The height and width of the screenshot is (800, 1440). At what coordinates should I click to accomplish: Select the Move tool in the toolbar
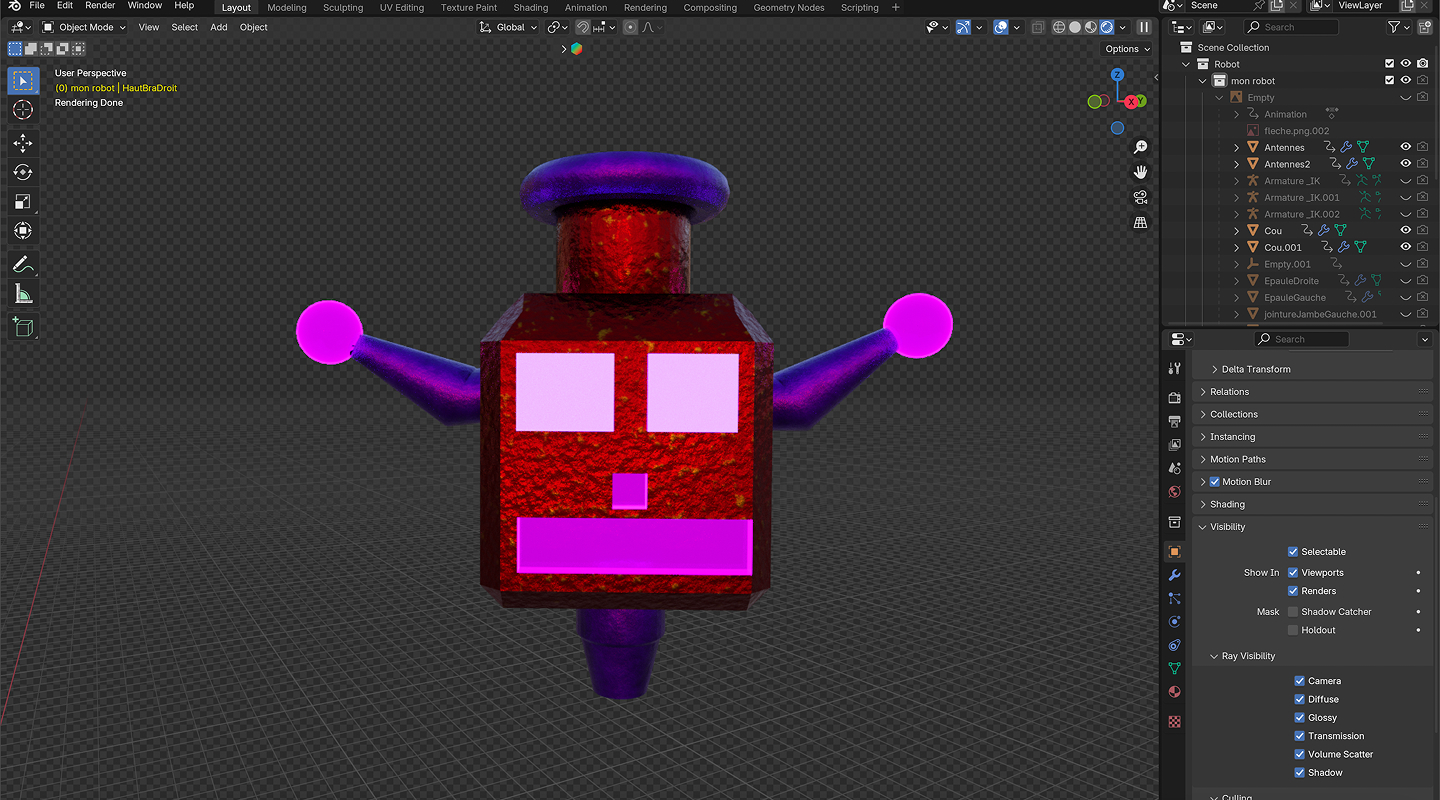pyautogui.click(x=23, y=143)
